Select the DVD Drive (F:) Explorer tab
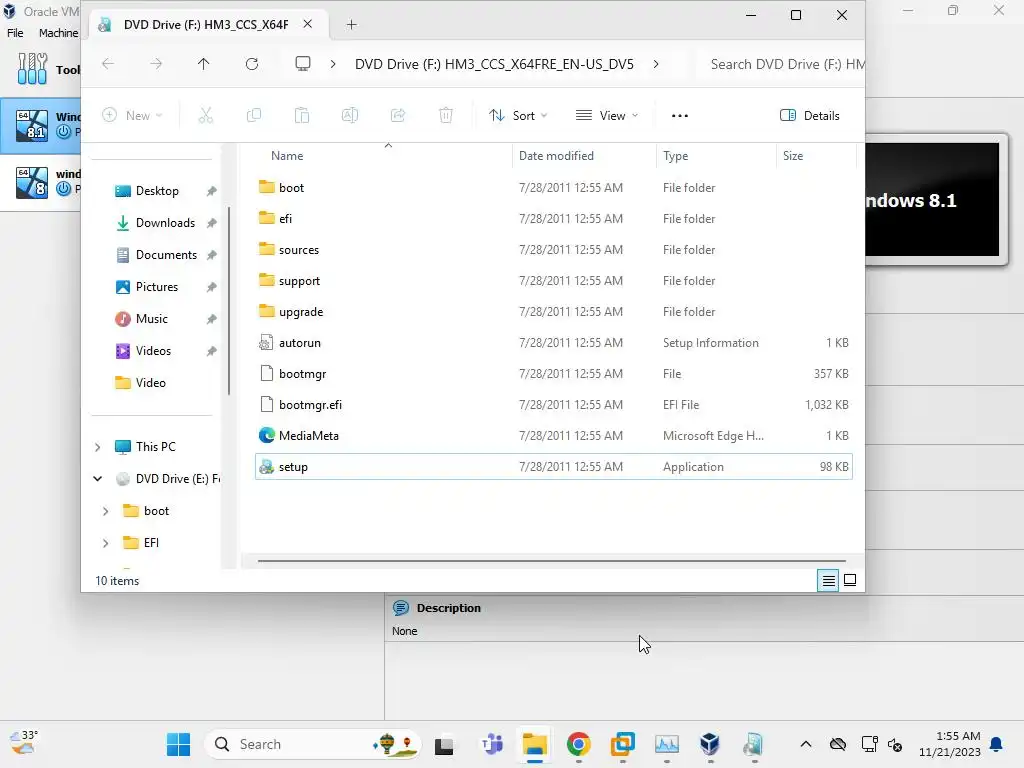The height and width of the screenshot is (768, 1024). [205, 25]
